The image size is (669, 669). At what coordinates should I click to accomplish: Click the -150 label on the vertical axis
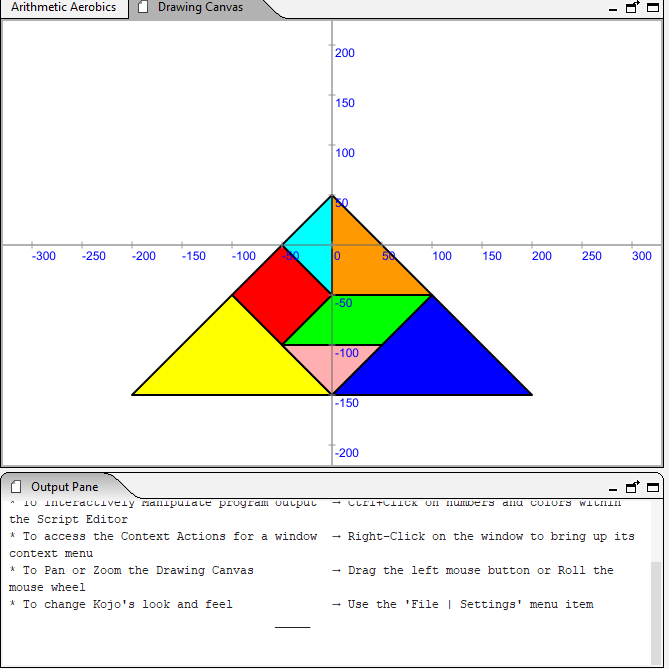(346, 403)
